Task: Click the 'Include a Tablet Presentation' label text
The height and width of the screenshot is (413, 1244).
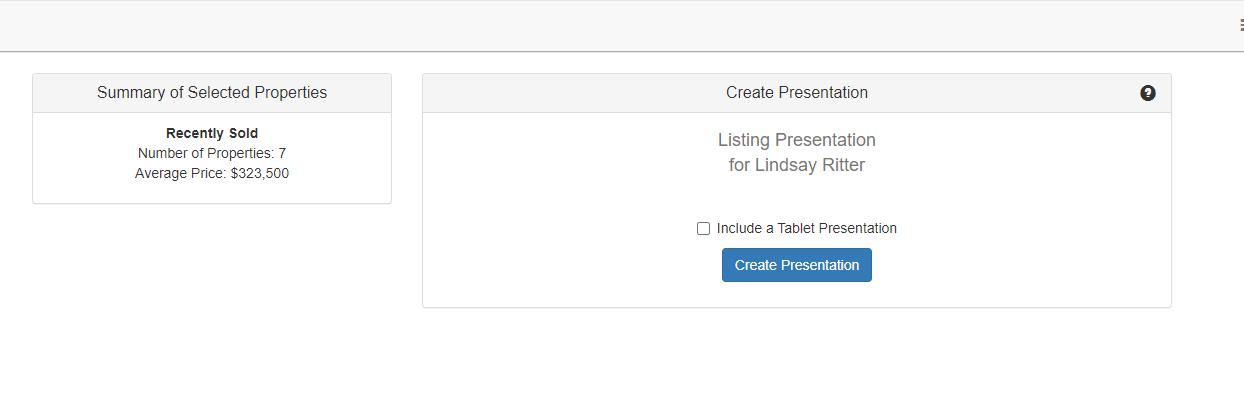Action: [x=806, y=228]
